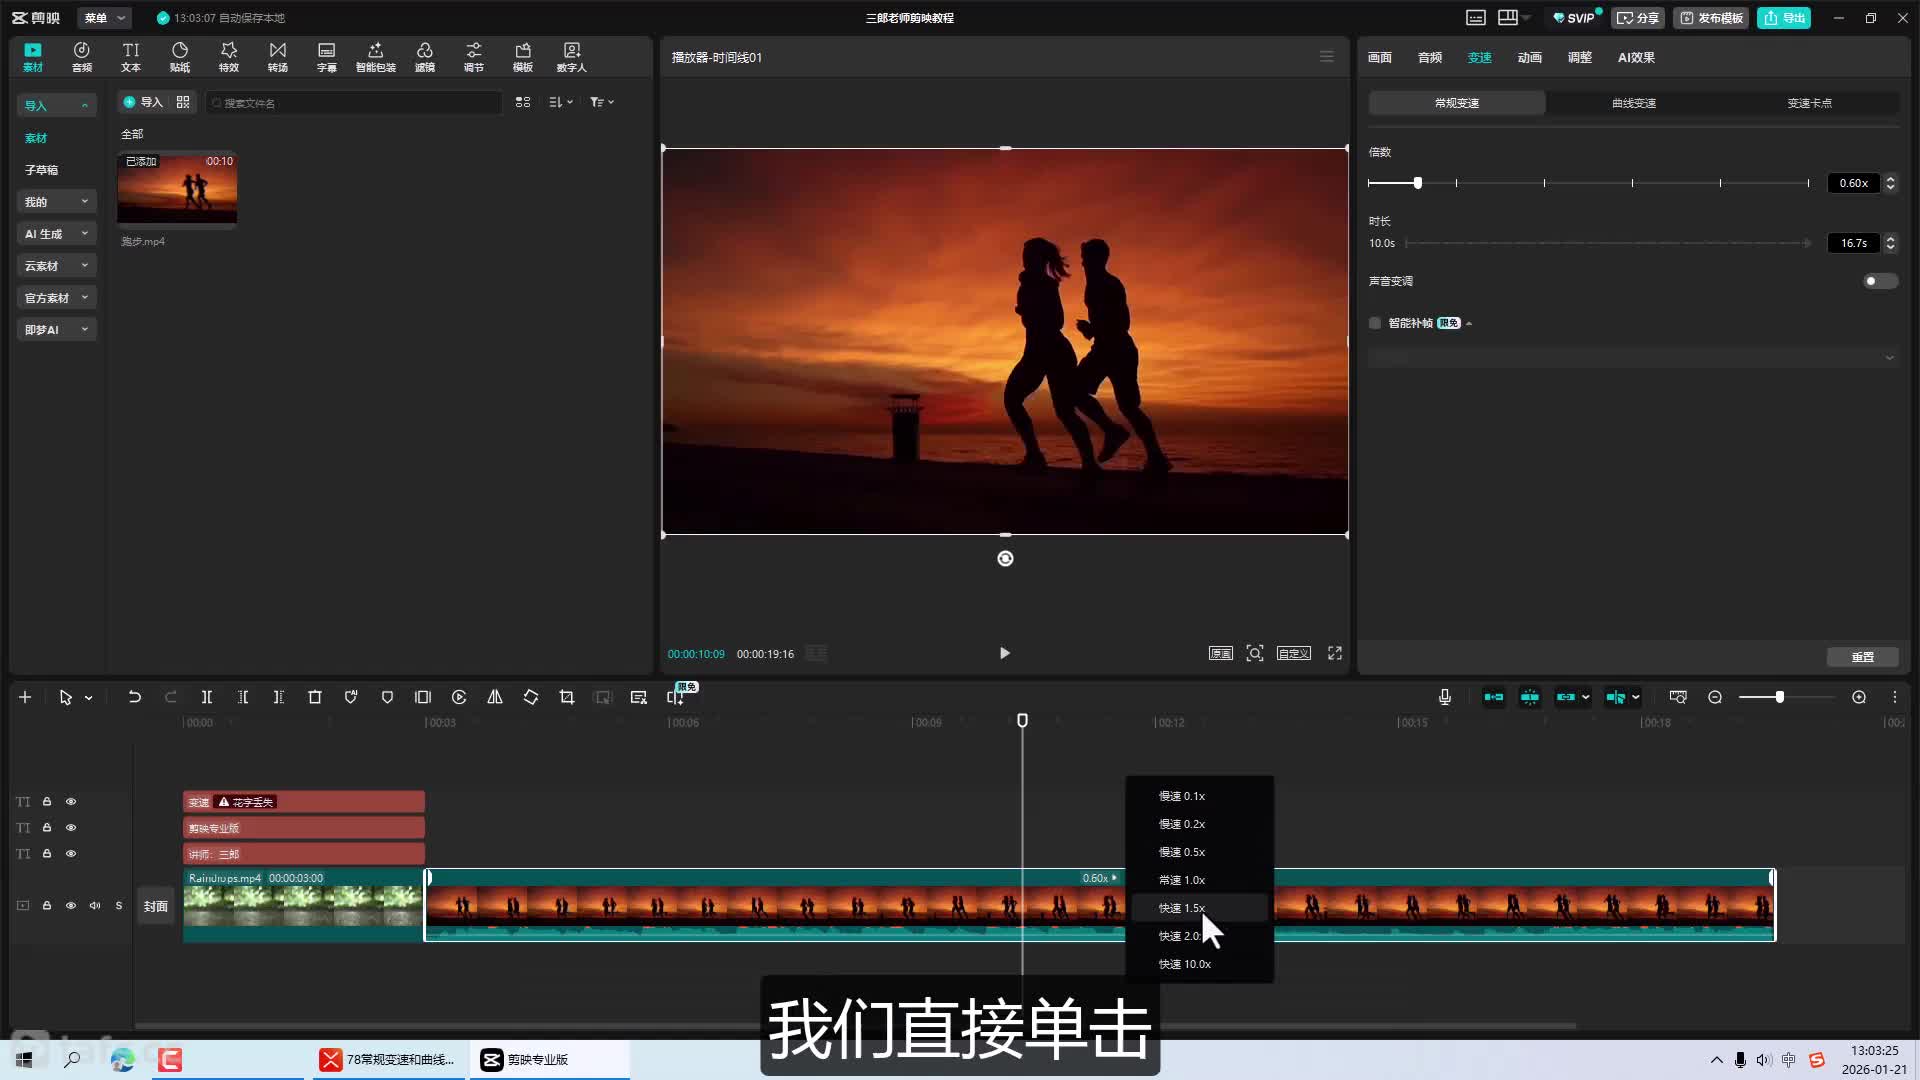Play the preview with play button

(1005, 653)
